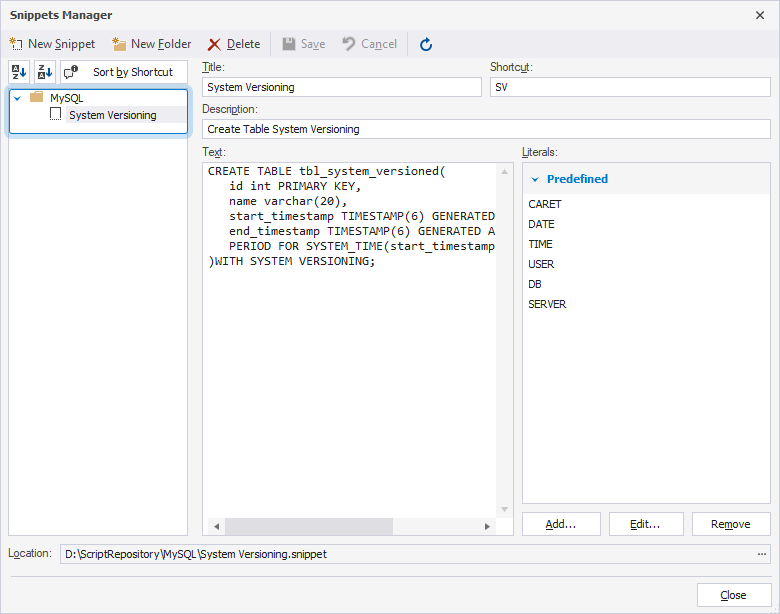Click the start_timestamp TIMESTAMP(6) line
Screen dimensions: 780x614
362,216
